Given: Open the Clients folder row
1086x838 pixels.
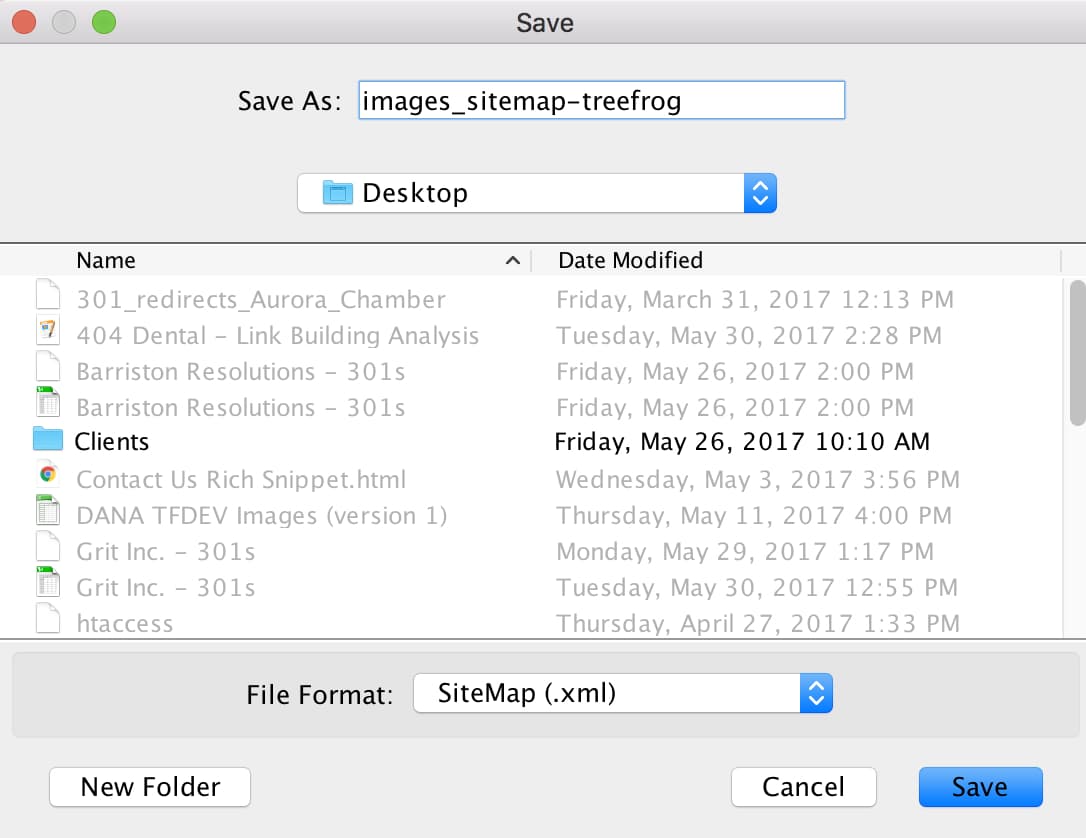Looking at the screenshot, I should point(531,442).
